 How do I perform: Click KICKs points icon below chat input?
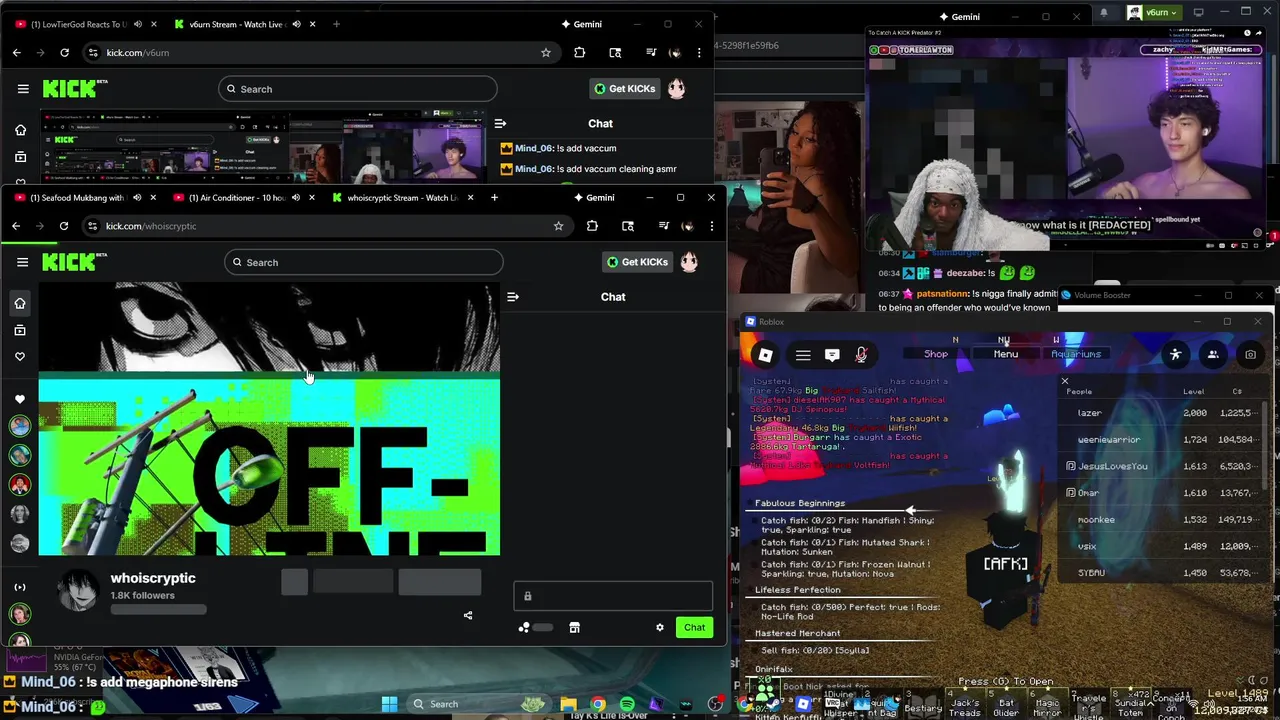coord(524,628)
